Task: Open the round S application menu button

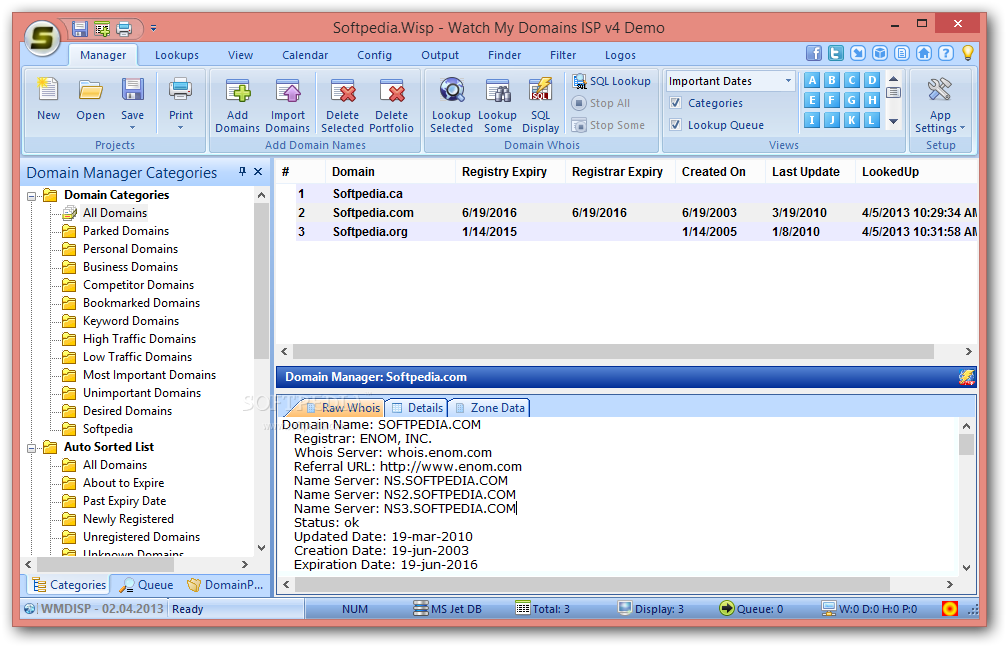Action: pos(42,38)
